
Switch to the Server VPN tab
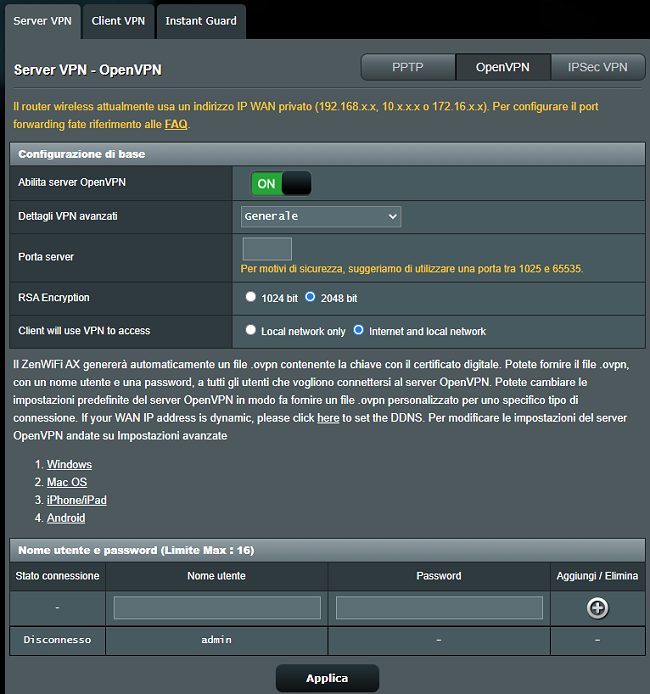(40, 21)
